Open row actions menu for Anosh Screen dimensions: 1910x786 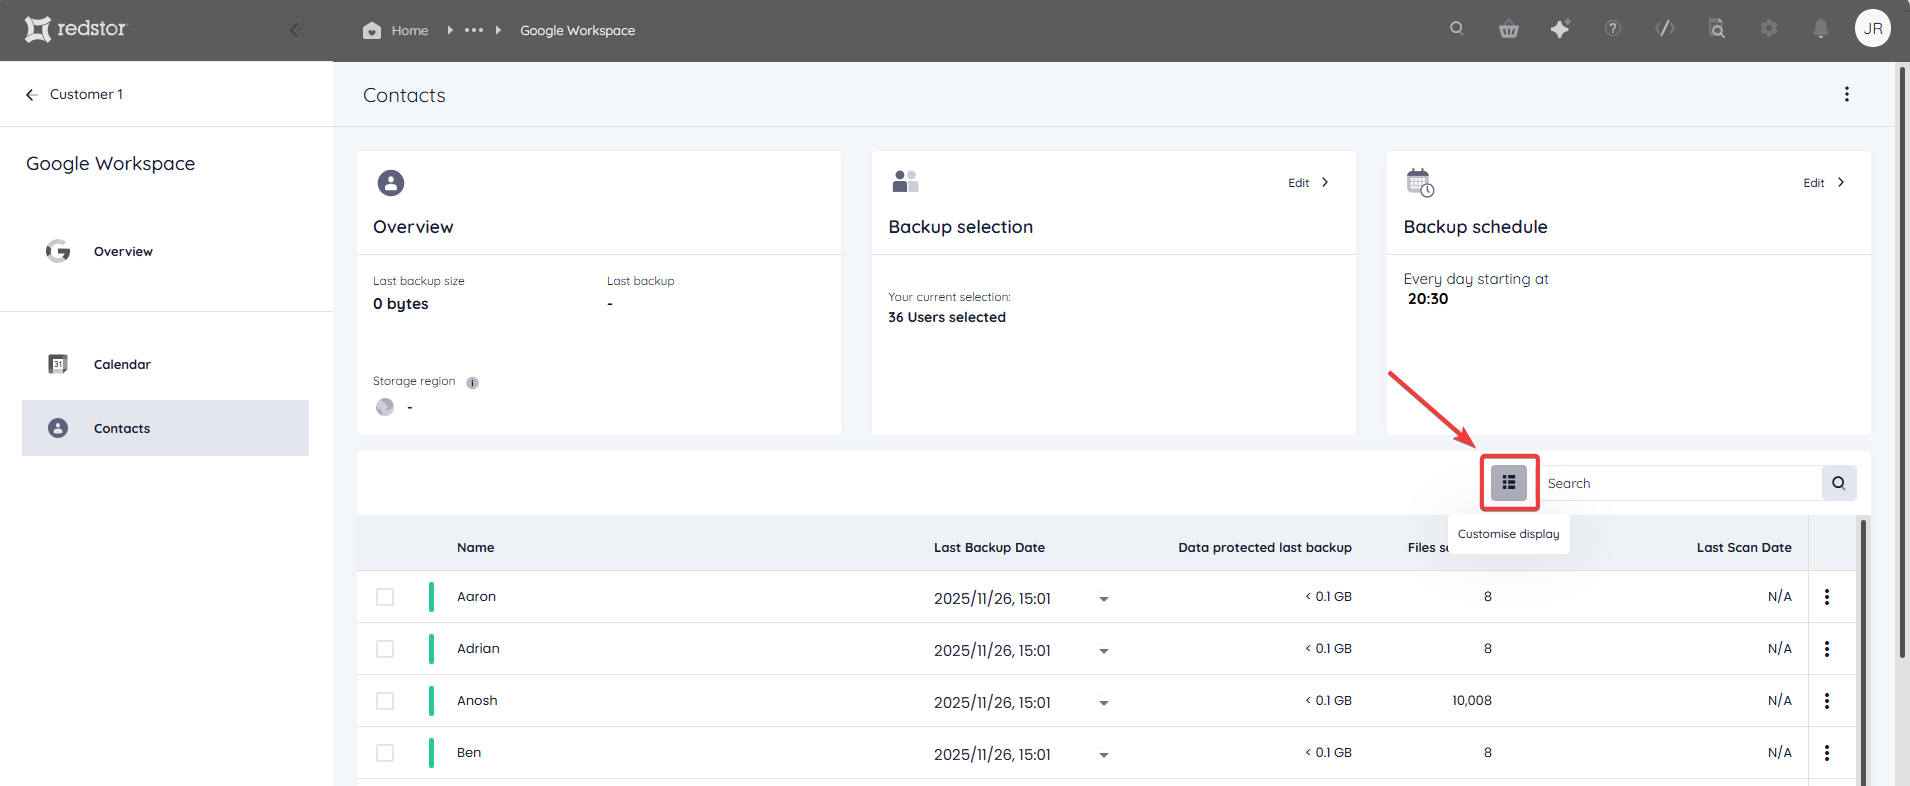point(1827,701)
